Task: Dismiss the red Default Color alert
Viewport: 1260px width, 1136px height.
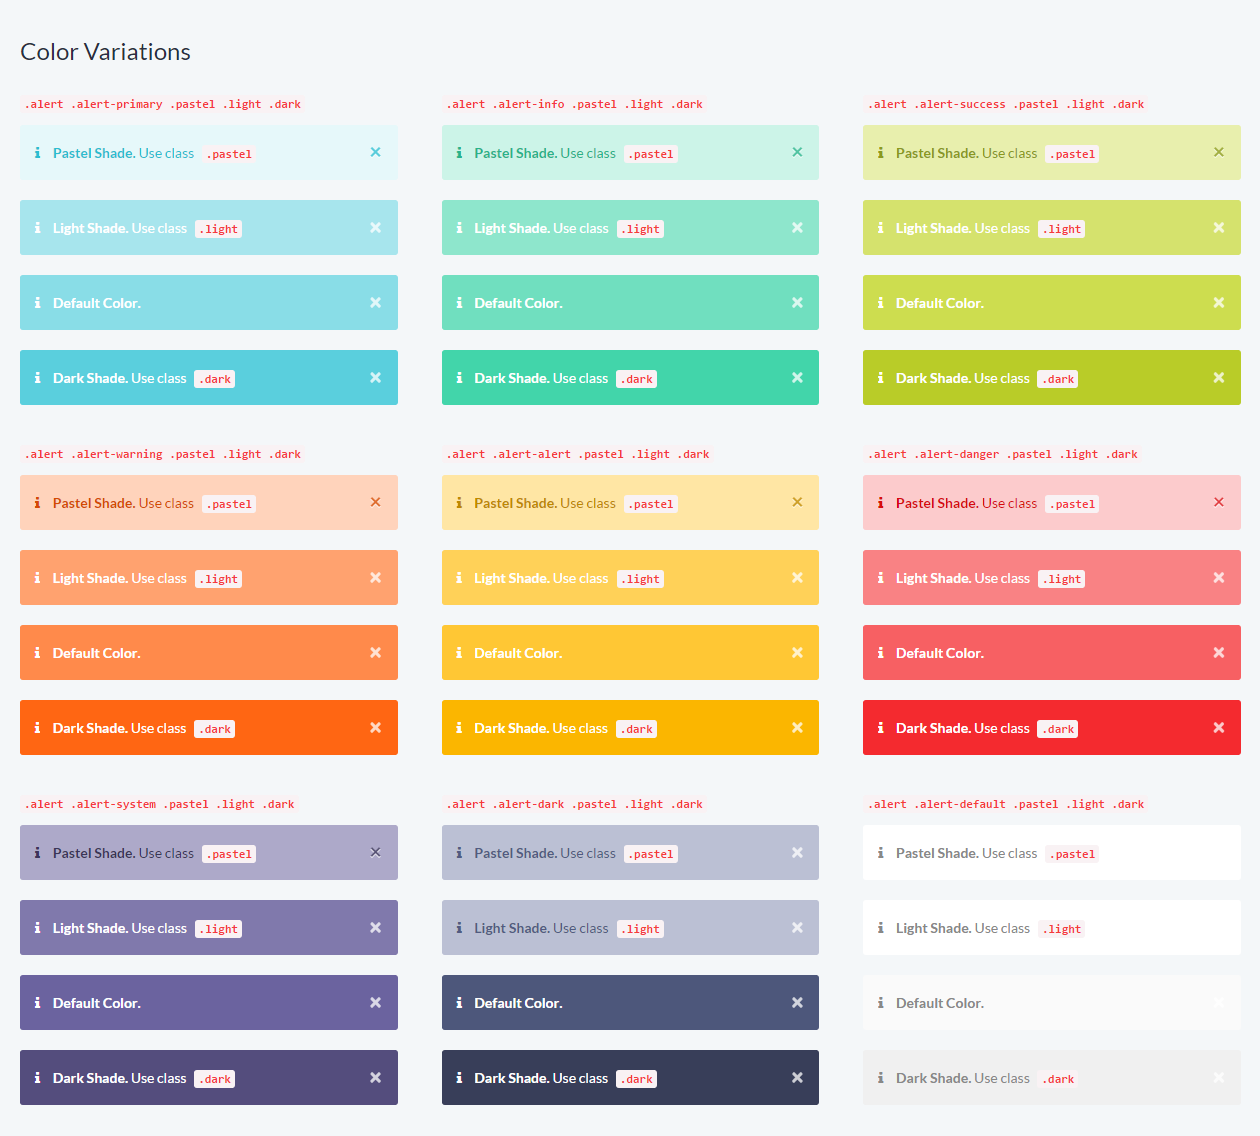Action: click(x=1219, y=653)
